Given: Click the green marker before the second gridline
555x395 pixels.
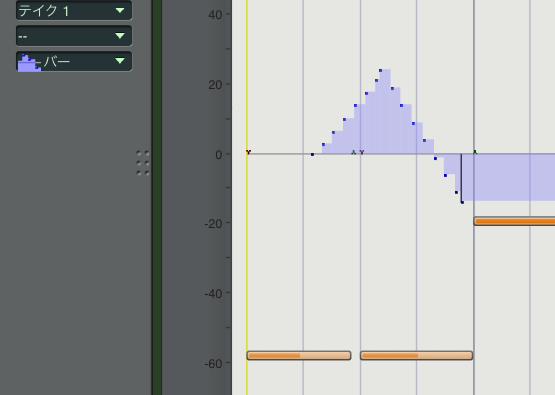Looking at the screenshot, I should (353, 152).
